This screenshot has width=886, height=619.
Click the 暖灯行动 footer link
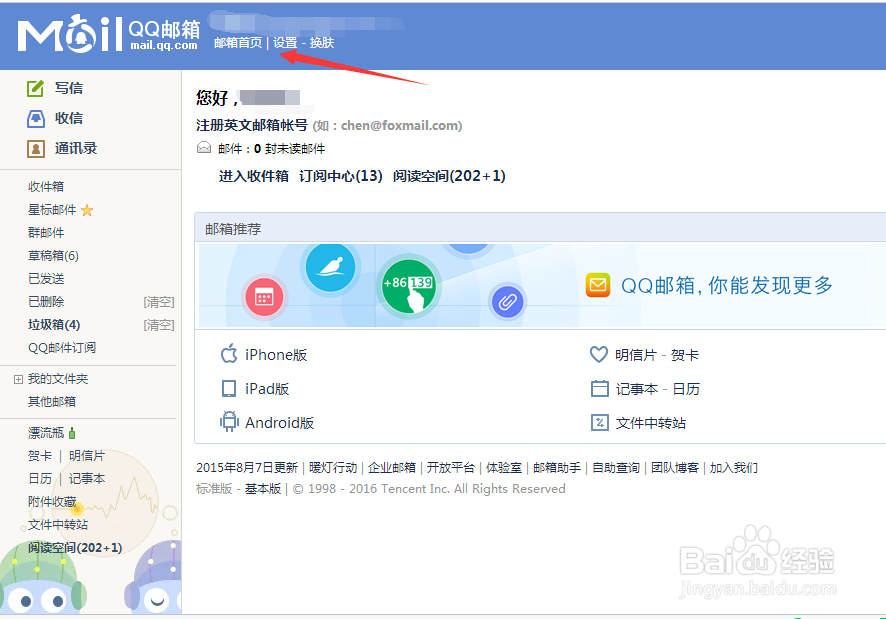pos(333,468)
